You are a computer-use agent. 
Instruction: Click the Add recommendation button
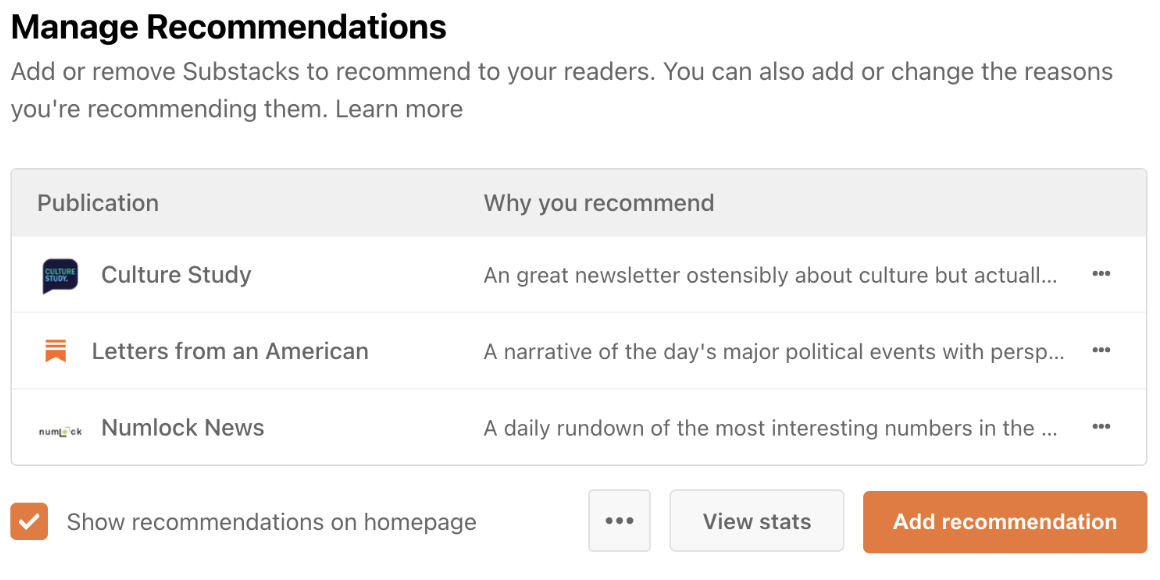(x=1005, y=522)
